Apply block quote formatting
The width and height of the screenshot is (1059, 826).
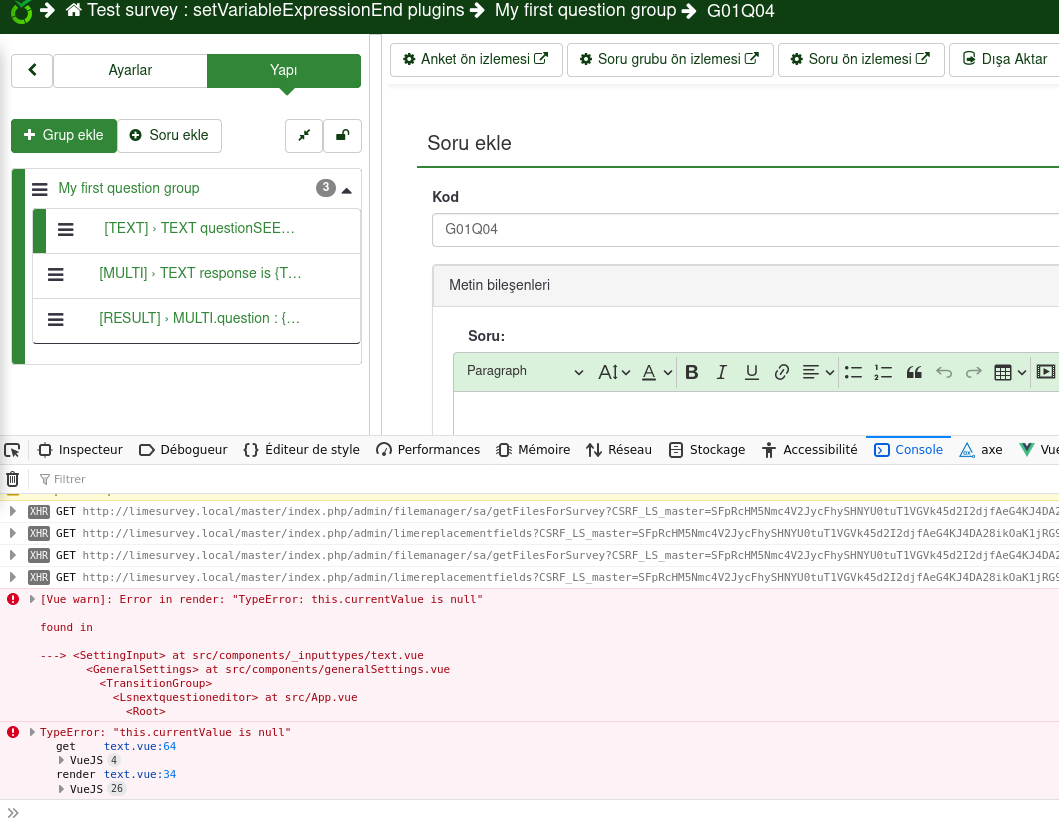913,372
